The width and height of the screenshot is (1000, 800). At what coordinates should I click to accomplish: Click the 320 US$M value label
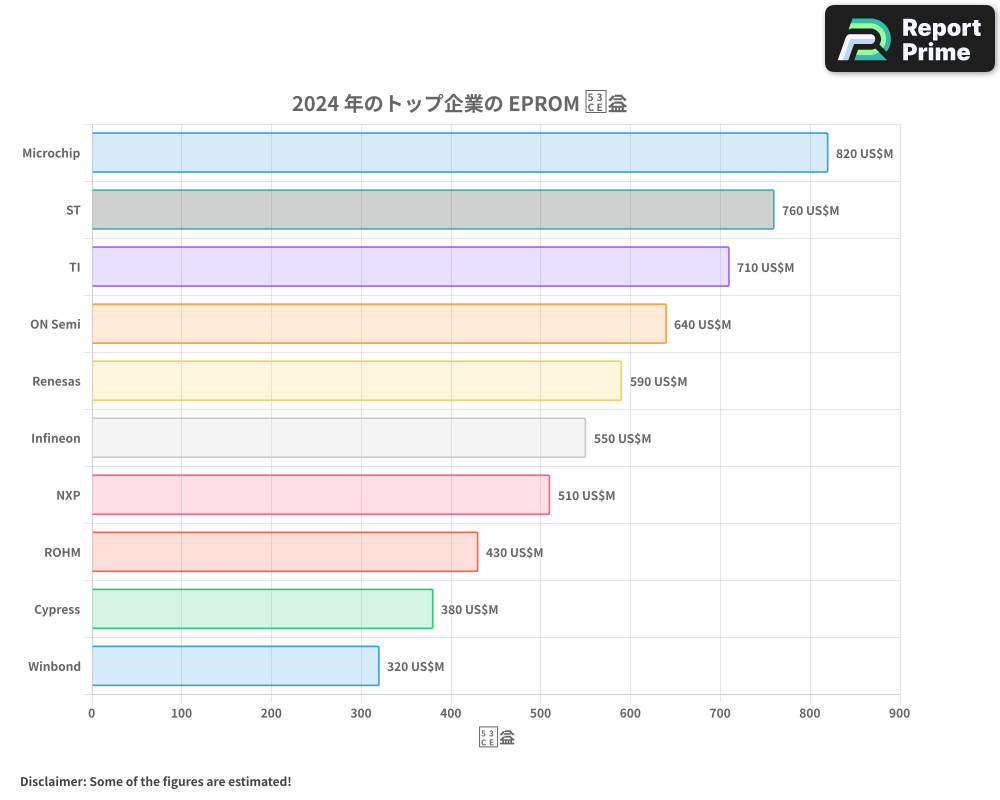pyautogui.click(x=415, y=666)
